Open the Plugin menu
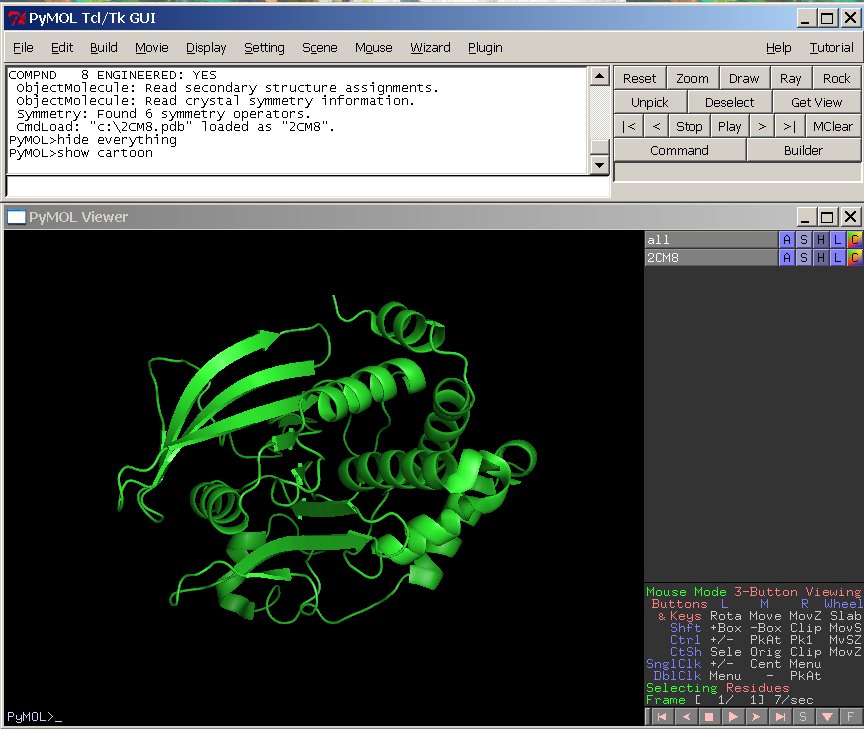864x729 pixels. click(x=485, y=48)
